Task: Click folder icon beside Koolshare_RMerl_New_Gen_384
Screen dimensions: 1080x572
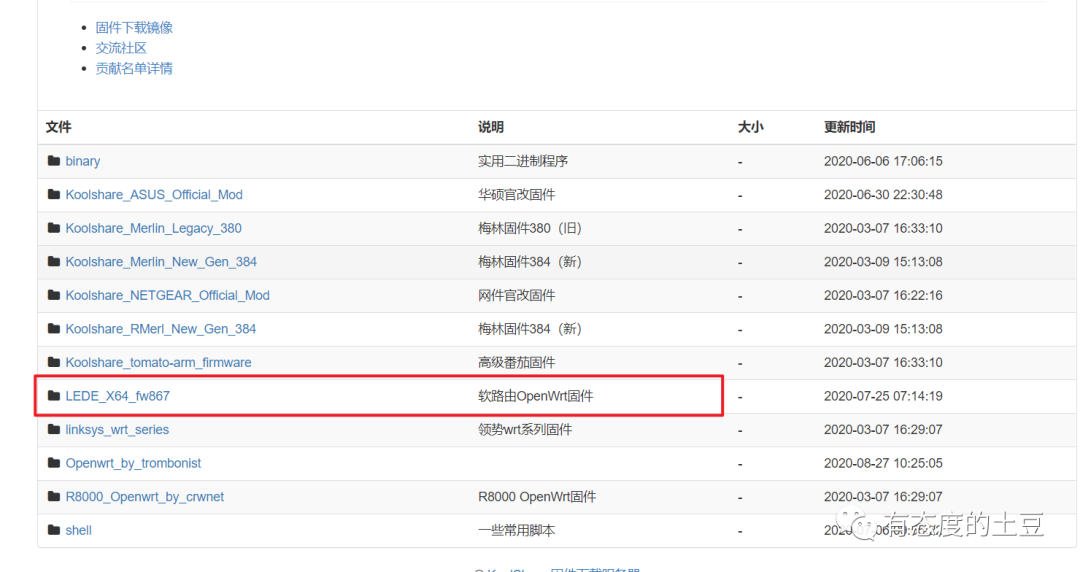Action: point(54,329)
